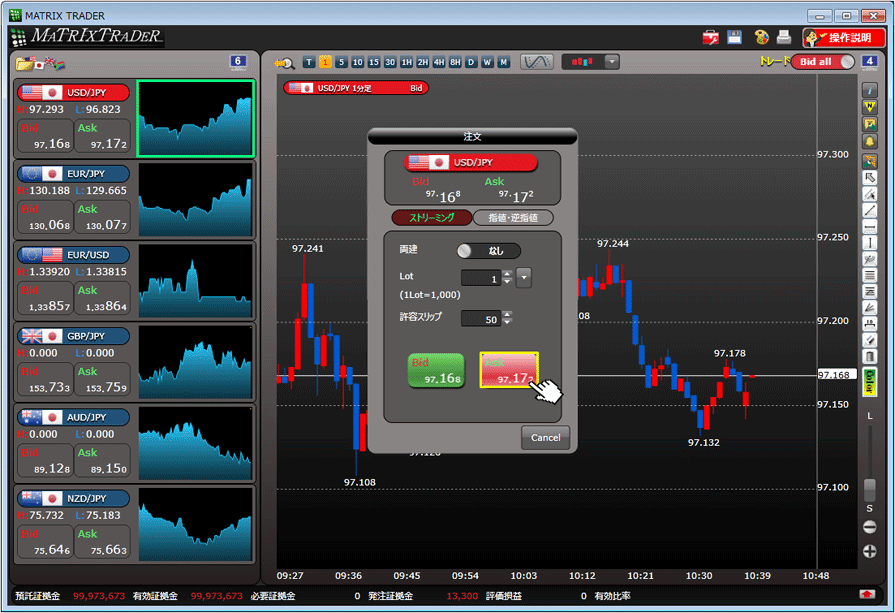Click the NZD/JPY mini chart thumbnail
The height and width of the screenshot is (613, 895).
tap(195, 524)
